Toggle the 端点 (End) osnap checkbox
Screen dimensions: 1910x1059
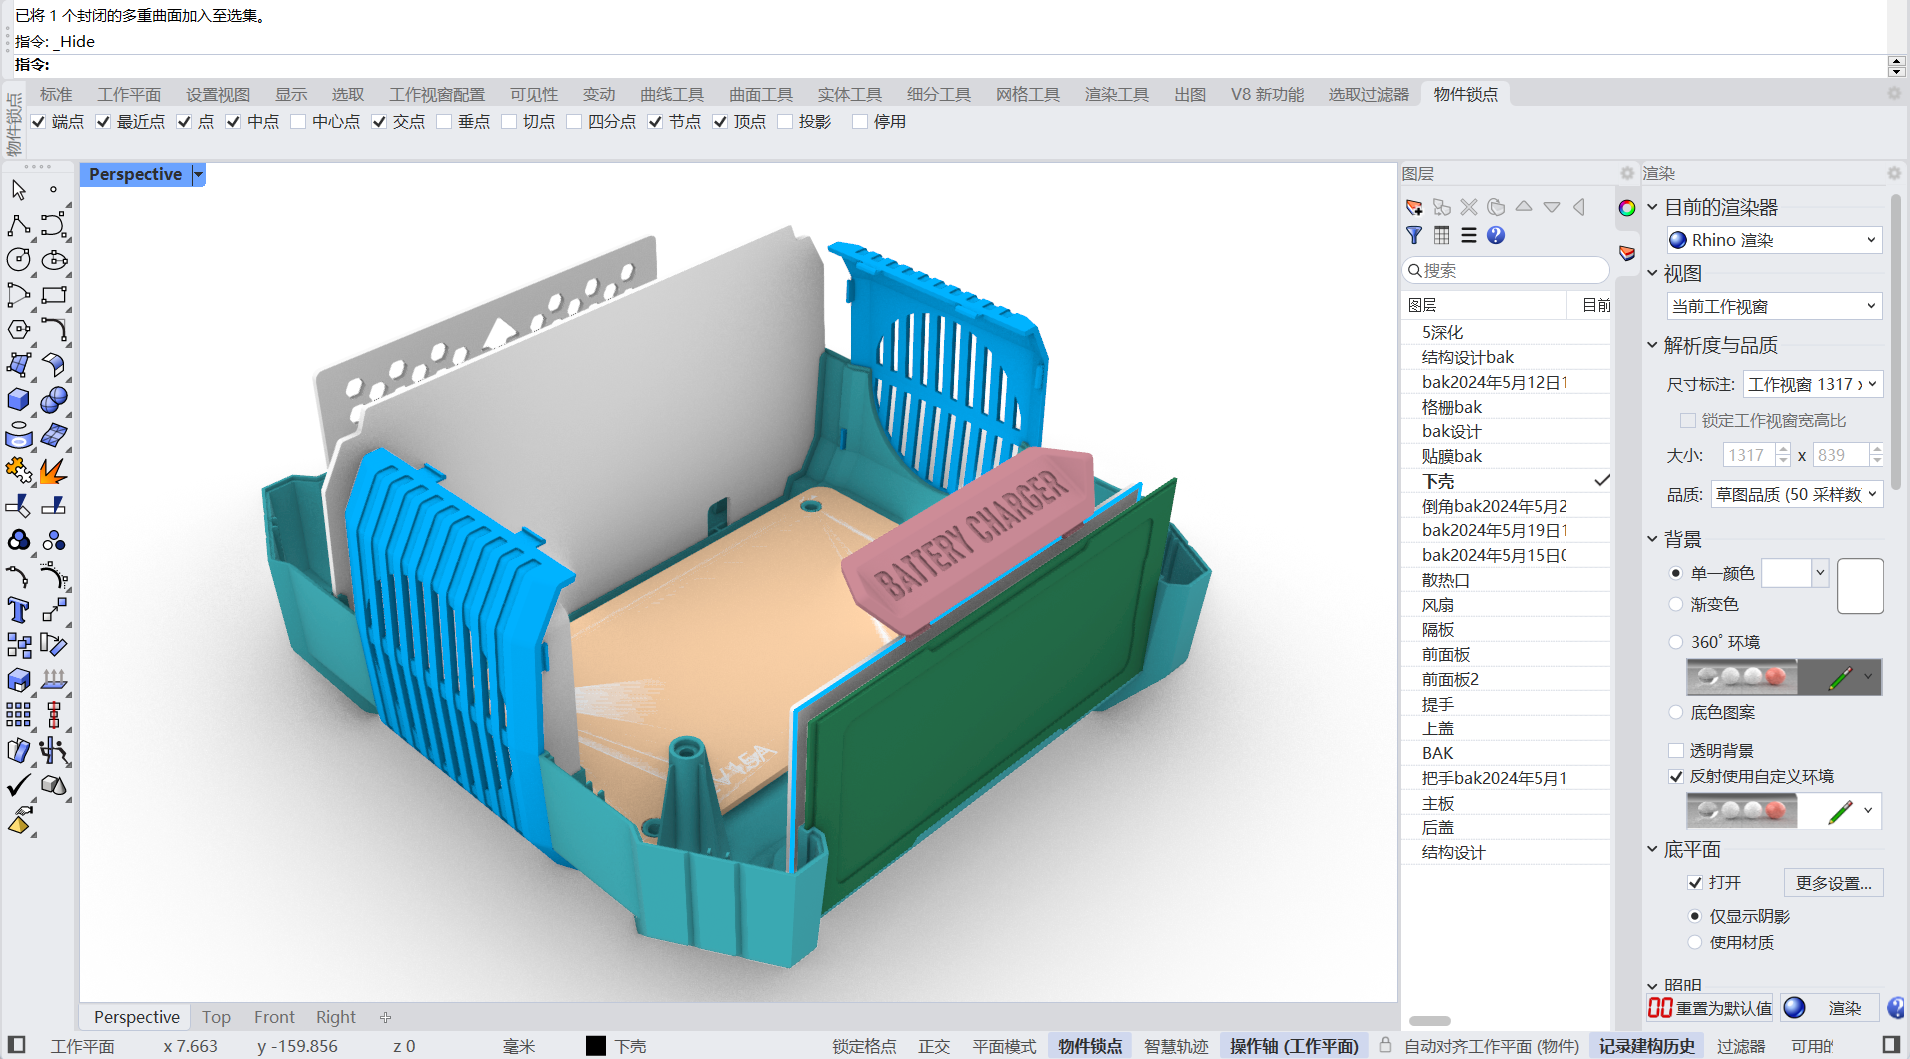pyautogui.click(x=38, y=122)
